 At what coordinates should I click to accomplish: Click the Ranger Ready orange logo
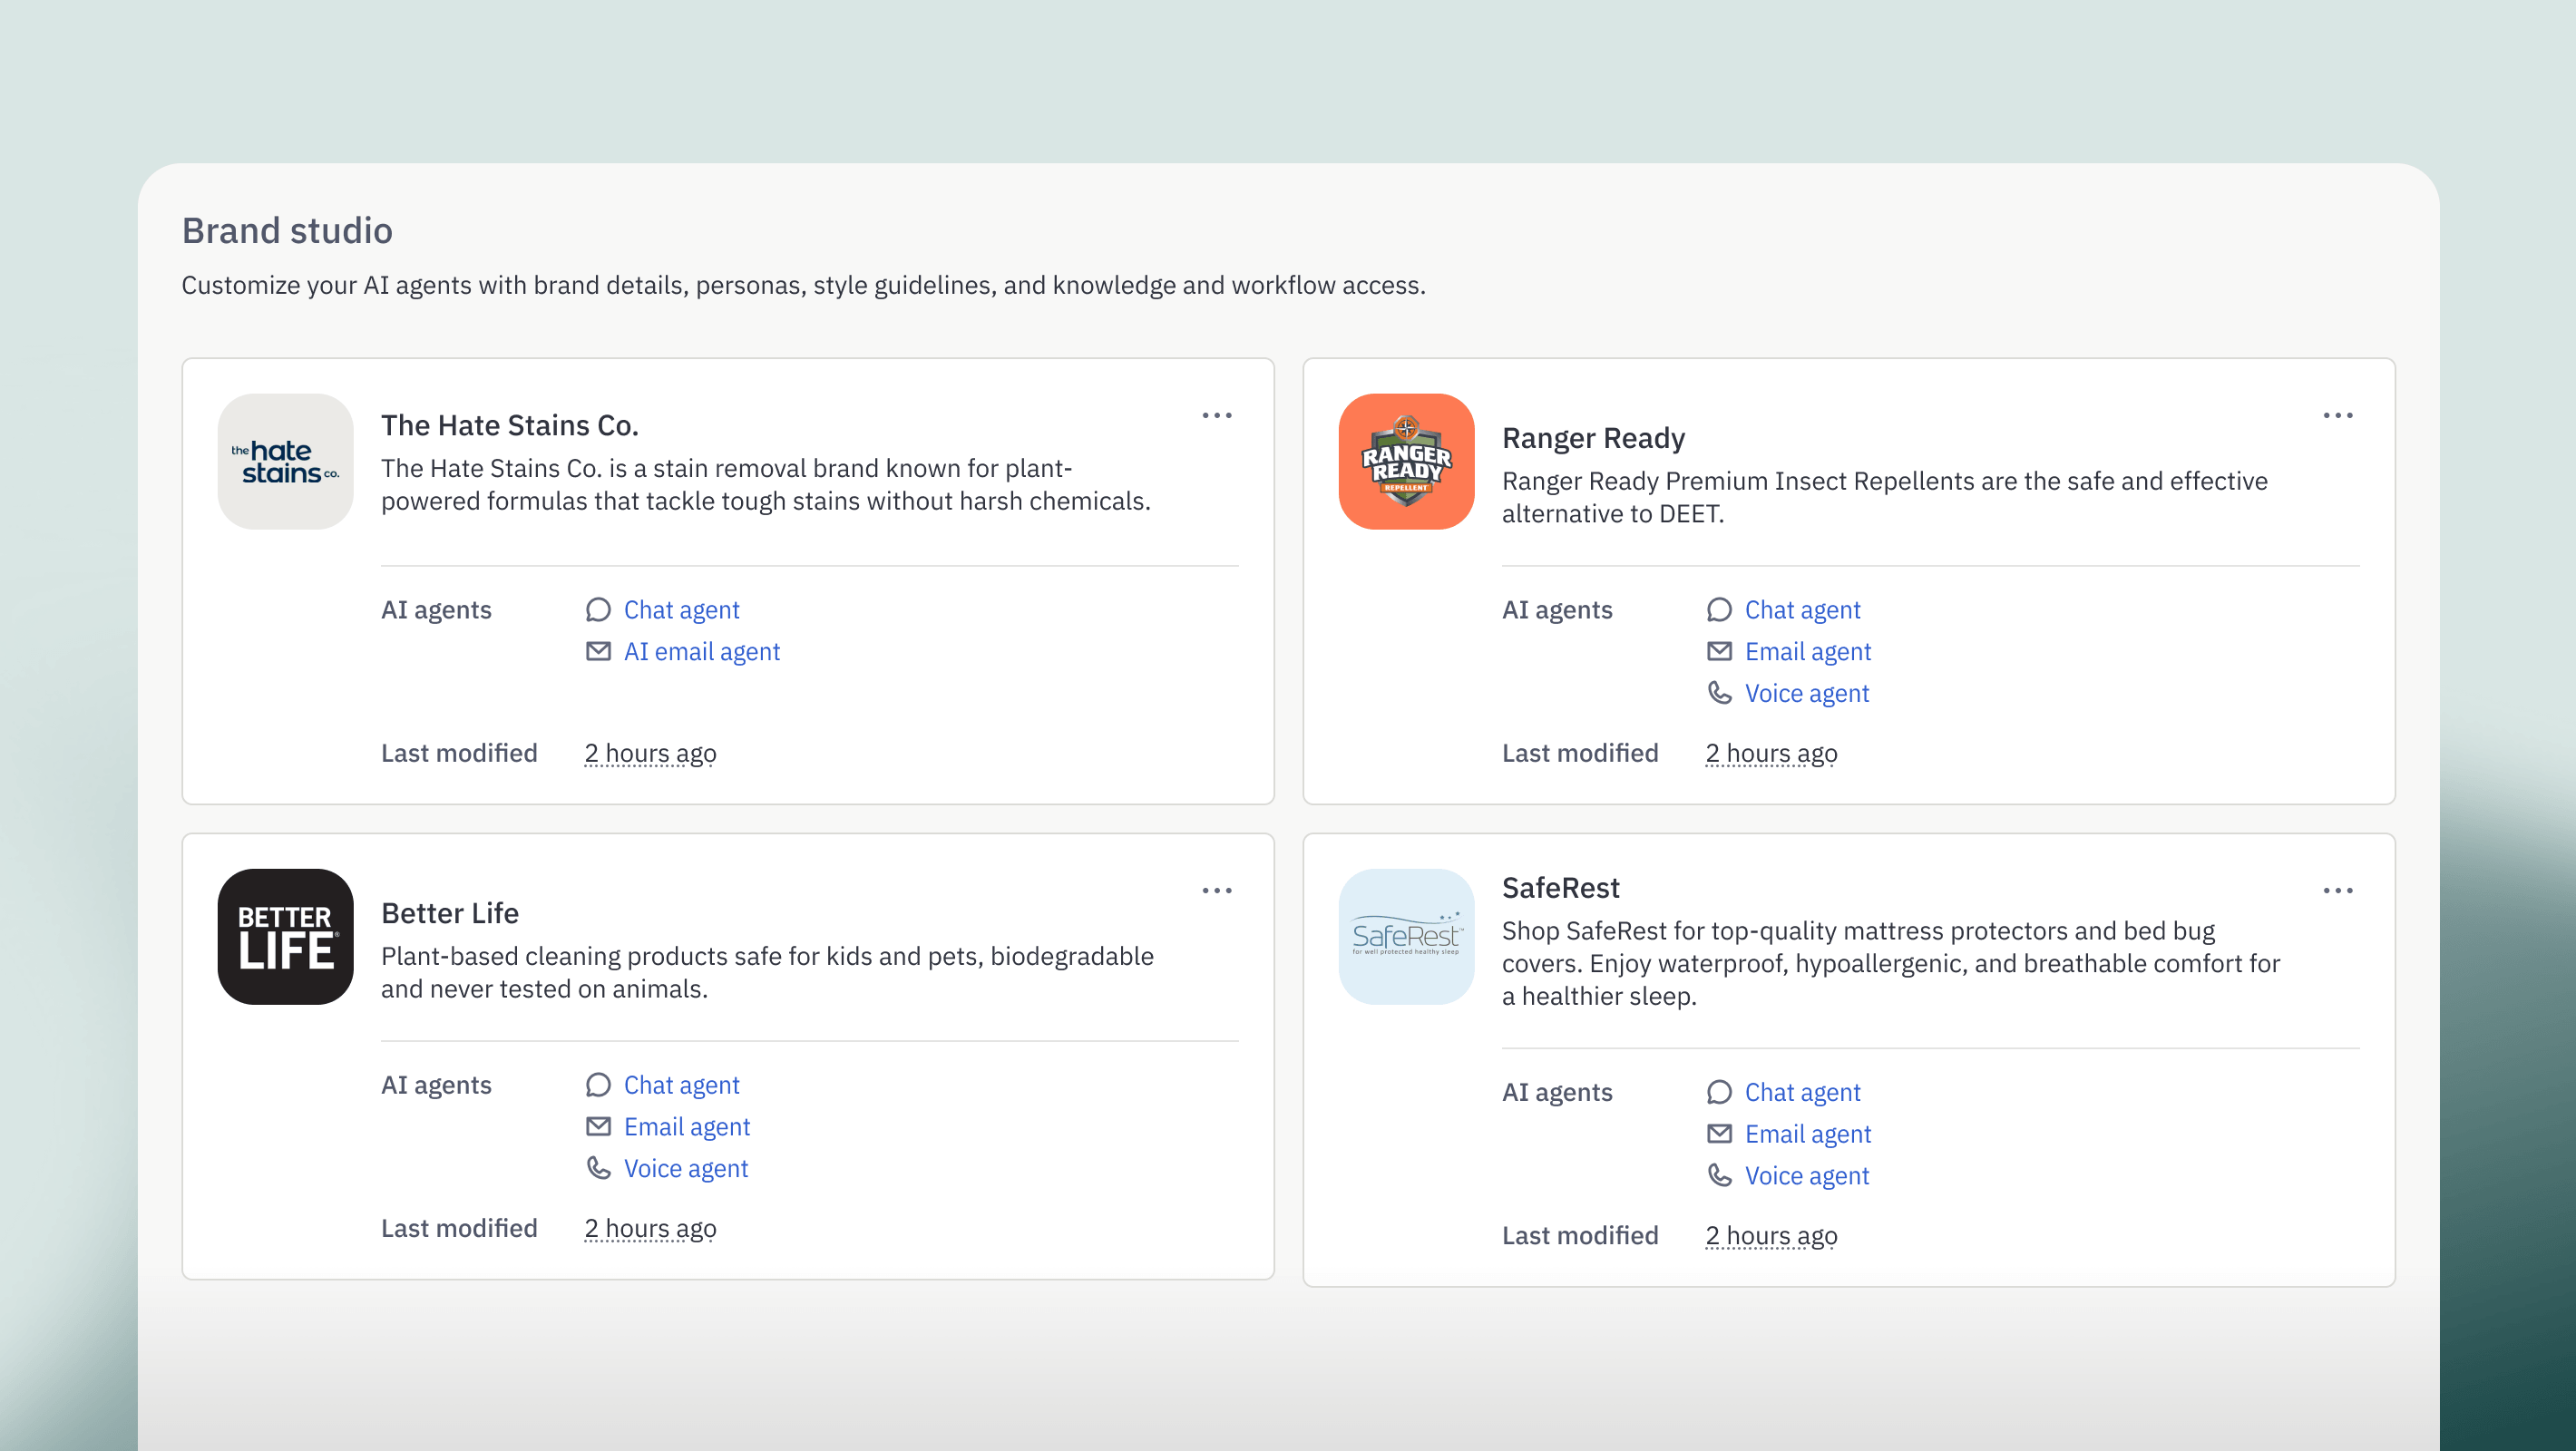click(1406, 461)
